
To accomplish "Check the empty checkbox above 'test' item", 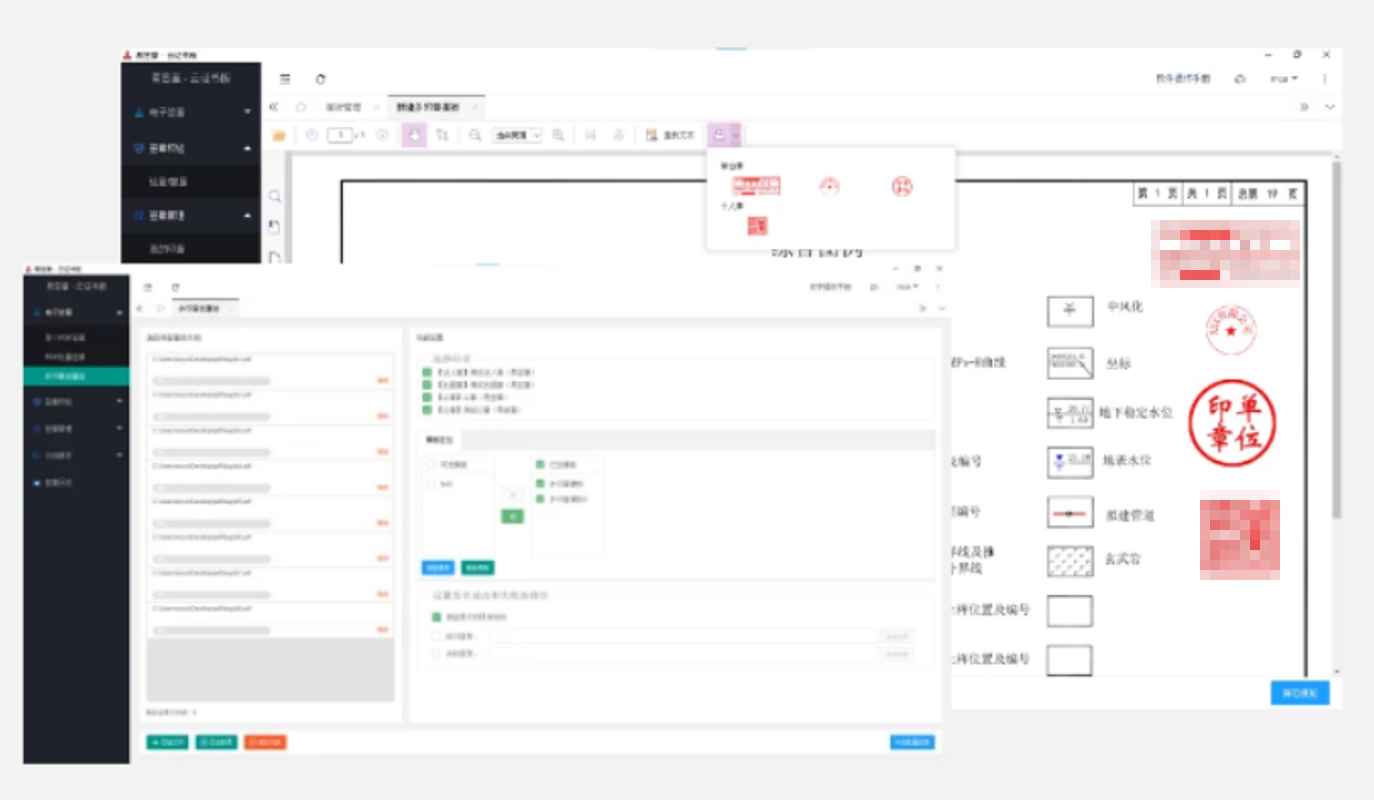I will pos(432,465).
